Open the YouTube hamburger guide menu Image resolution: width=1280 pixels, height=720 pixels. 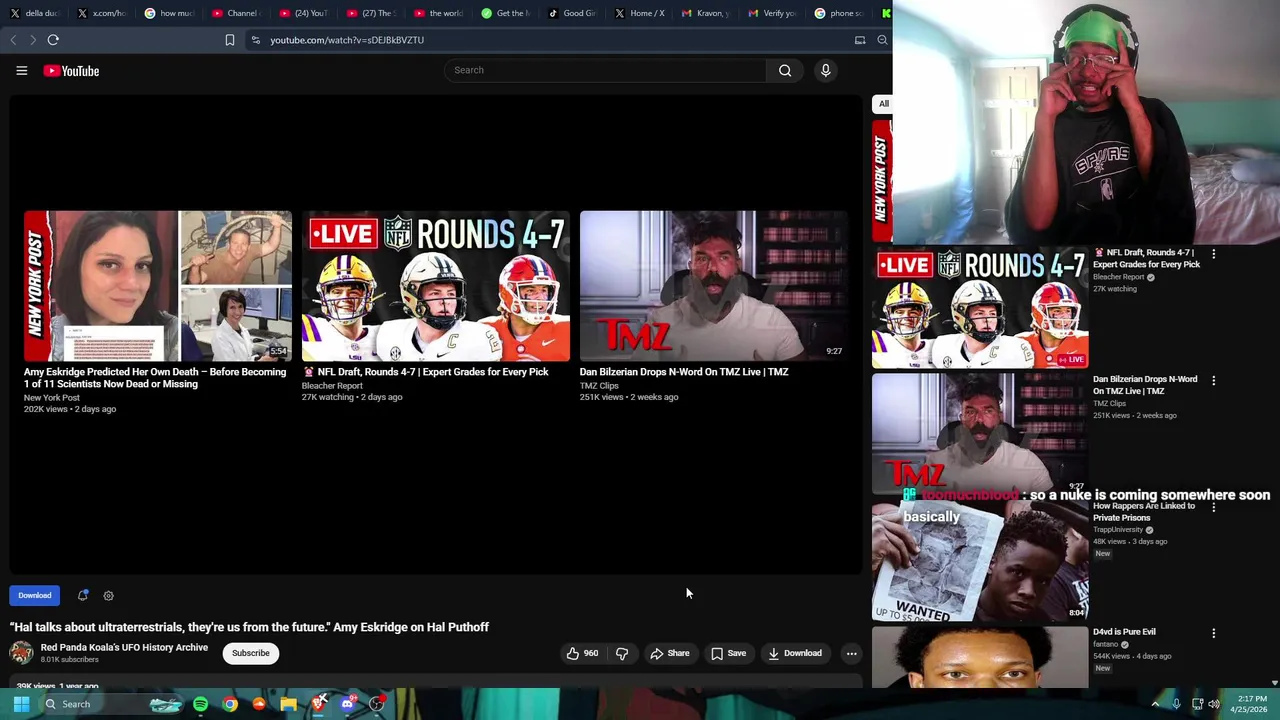[21, 70]
